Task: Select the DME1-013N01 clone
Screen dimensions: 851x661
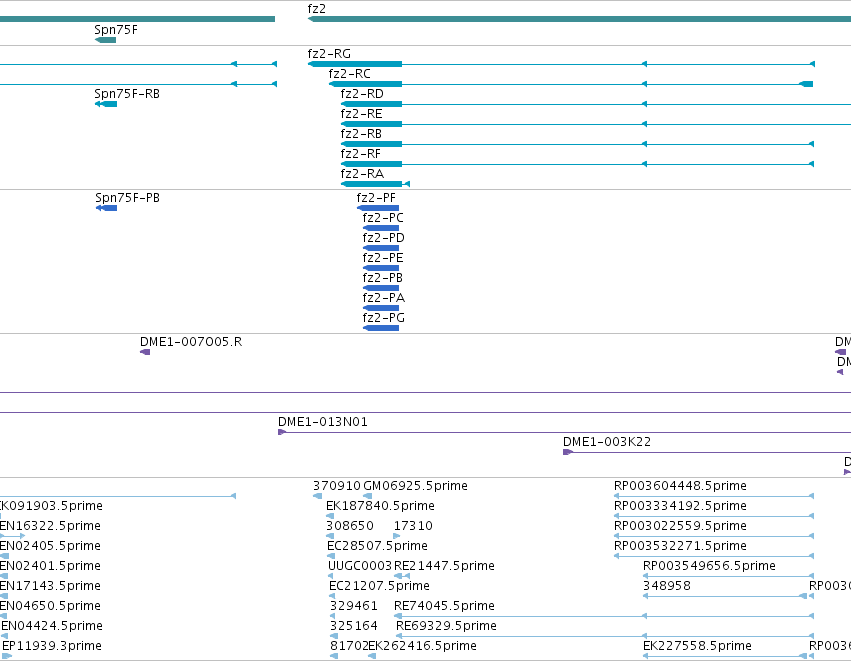Action: 564,432
